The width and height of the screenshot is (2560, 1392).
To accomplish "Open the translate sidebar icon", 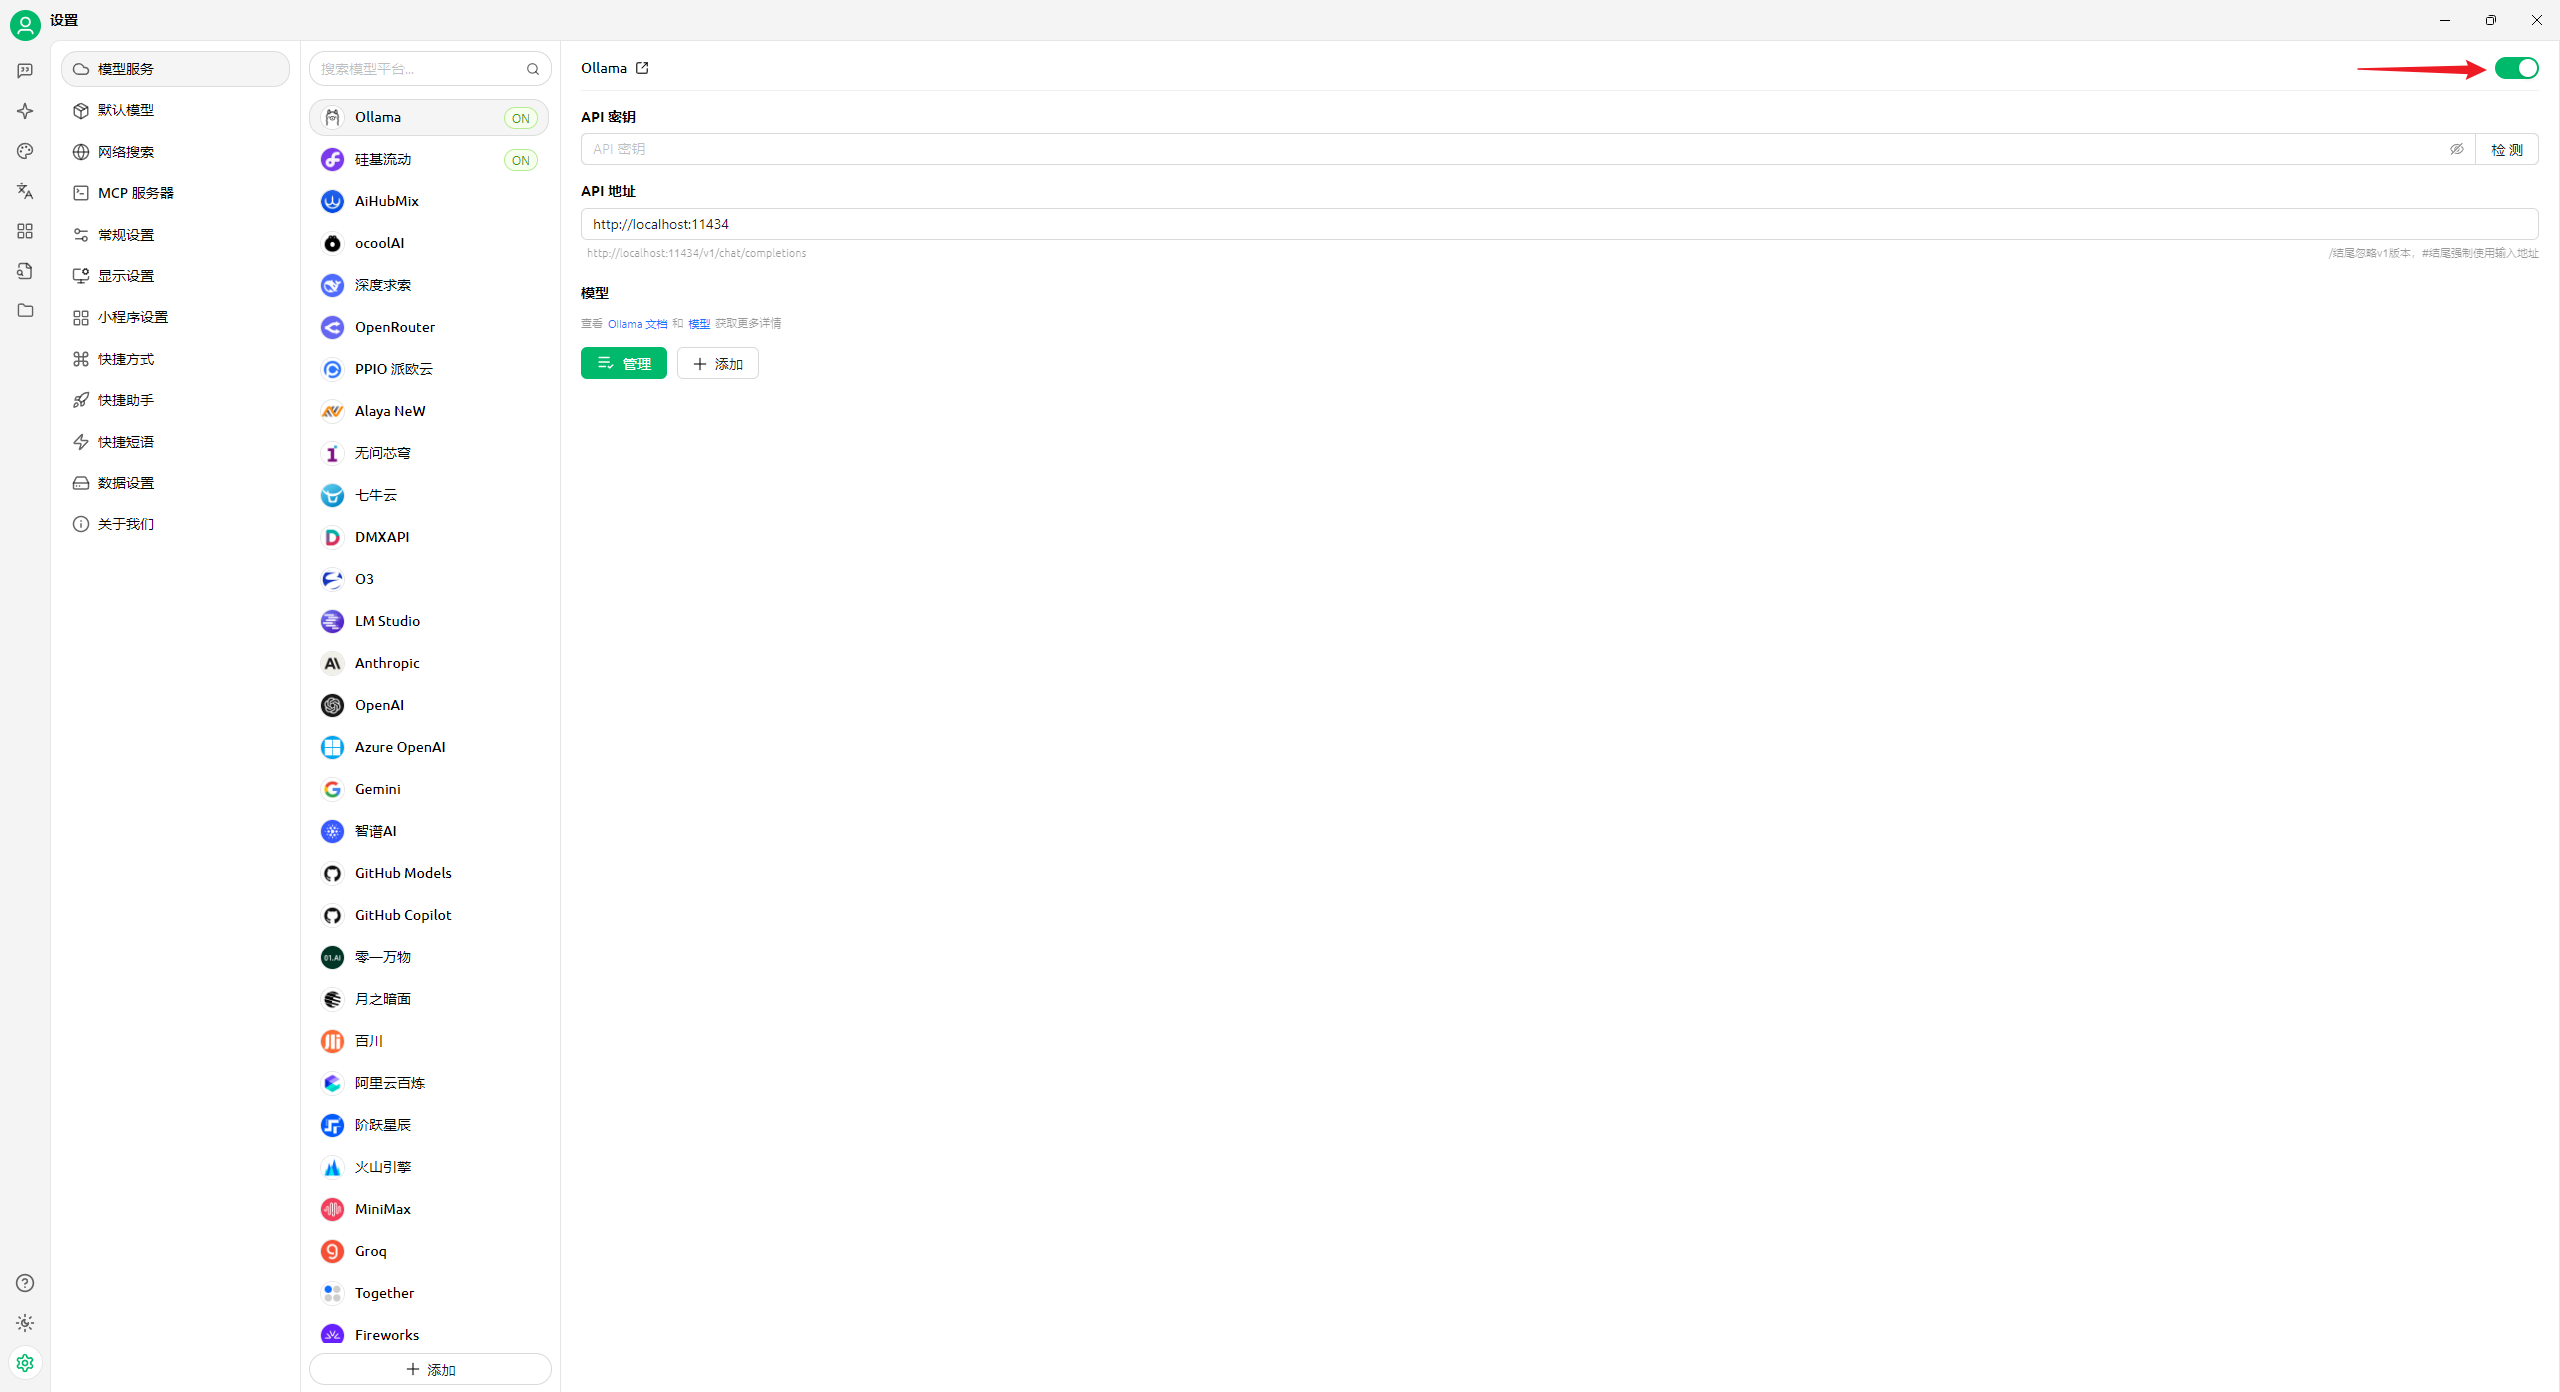I will [25, 191].
